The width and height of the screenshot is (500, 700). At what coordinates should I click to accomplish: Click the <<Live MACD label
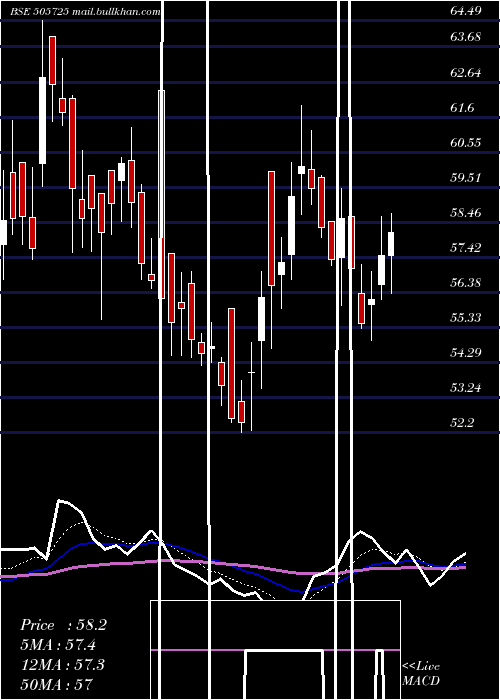pos(421,673)
